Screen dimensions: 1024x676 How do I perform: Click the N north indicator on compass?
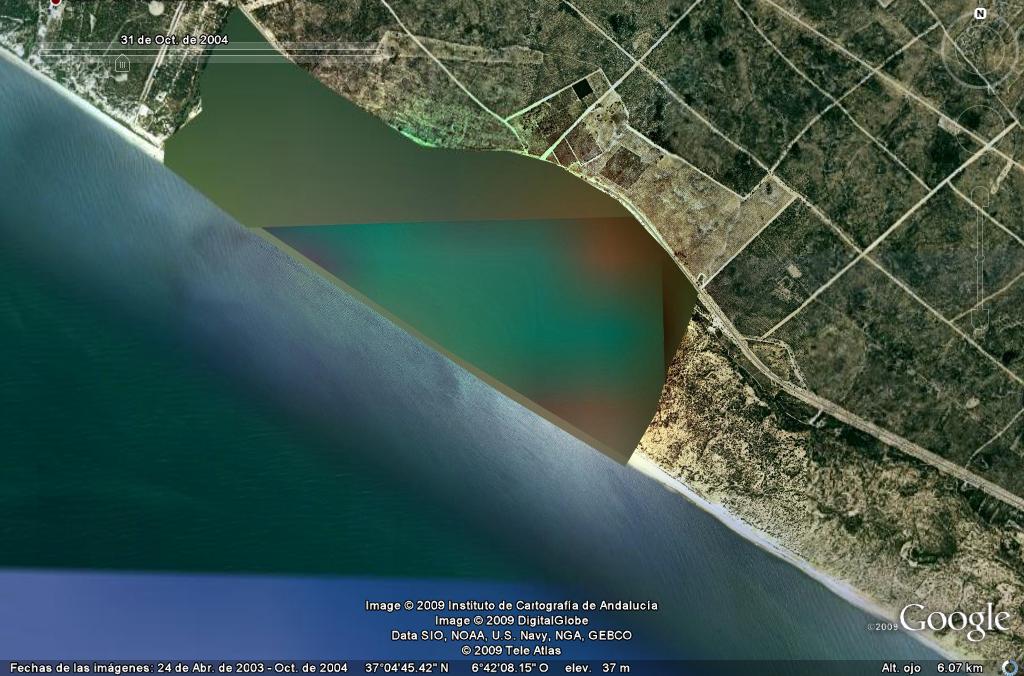click(980, 13)
